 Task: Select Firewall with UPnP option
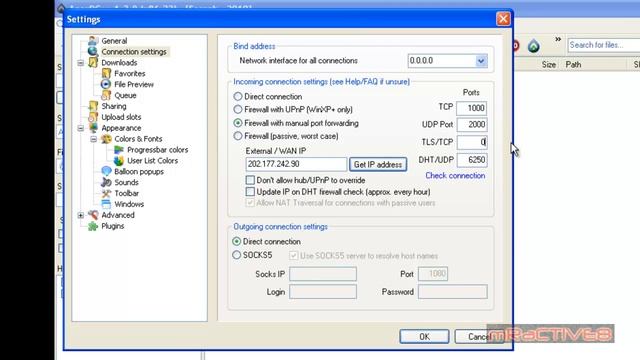pos(238,109)
